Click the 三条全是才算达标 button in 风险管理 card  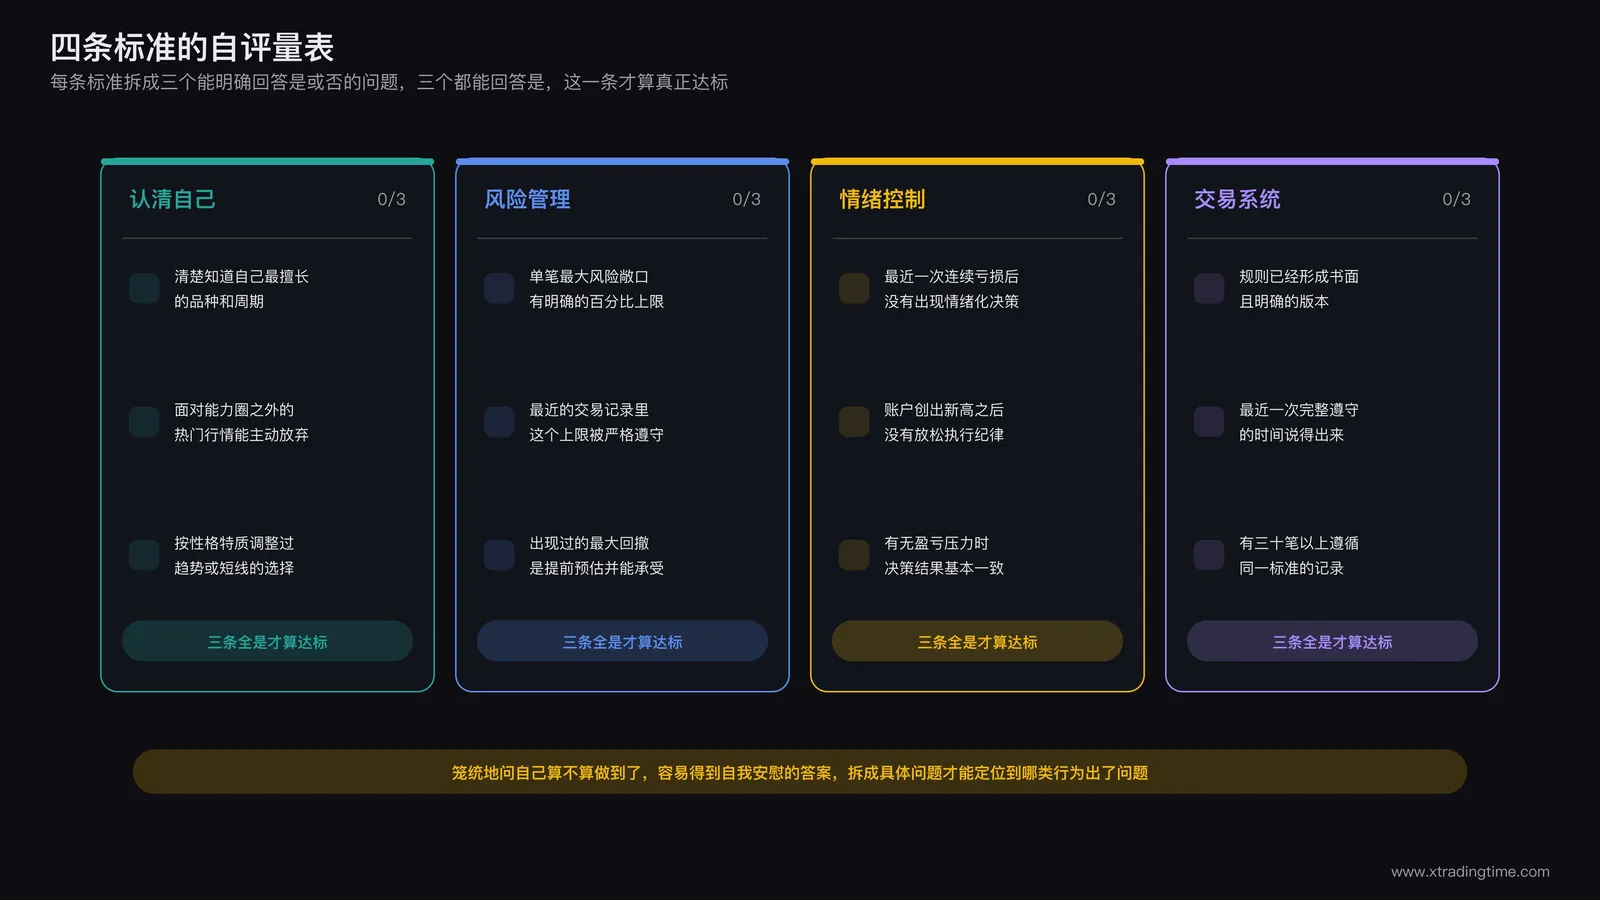tap(622, 641)
